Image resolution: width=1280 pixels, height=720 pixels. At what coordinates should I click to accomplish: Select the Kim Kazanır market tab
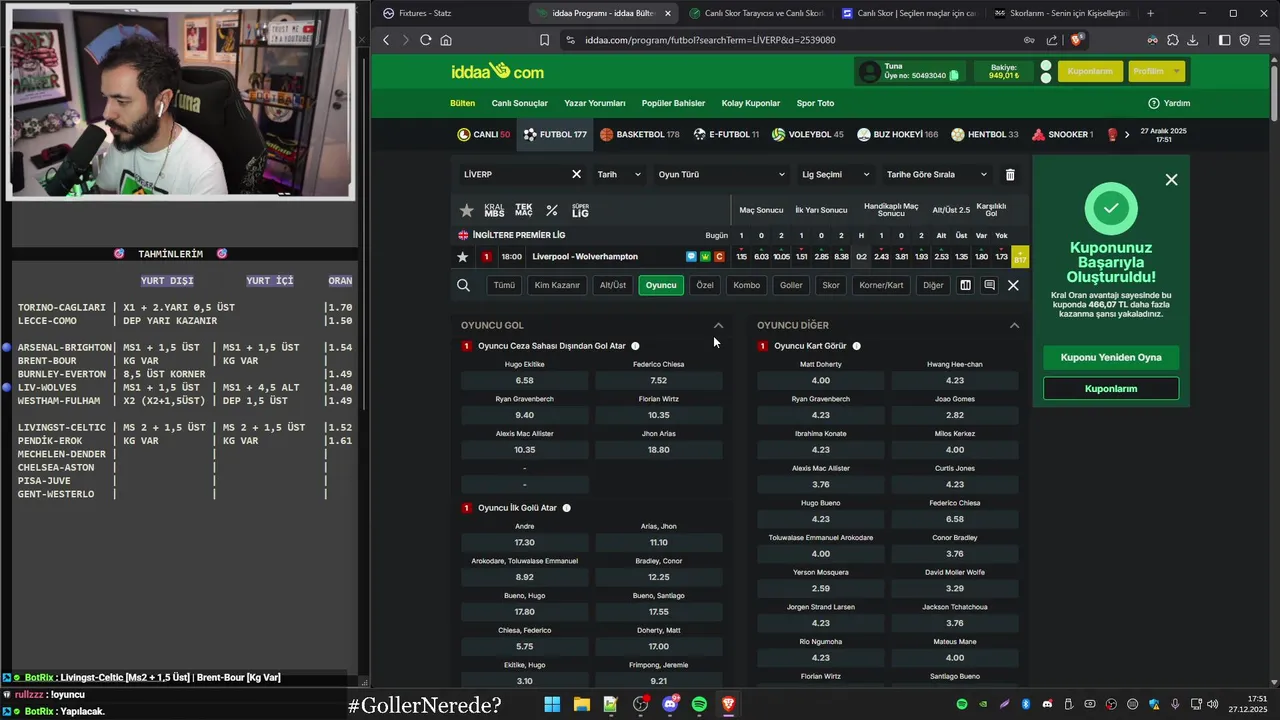click(x=557, y=285)
